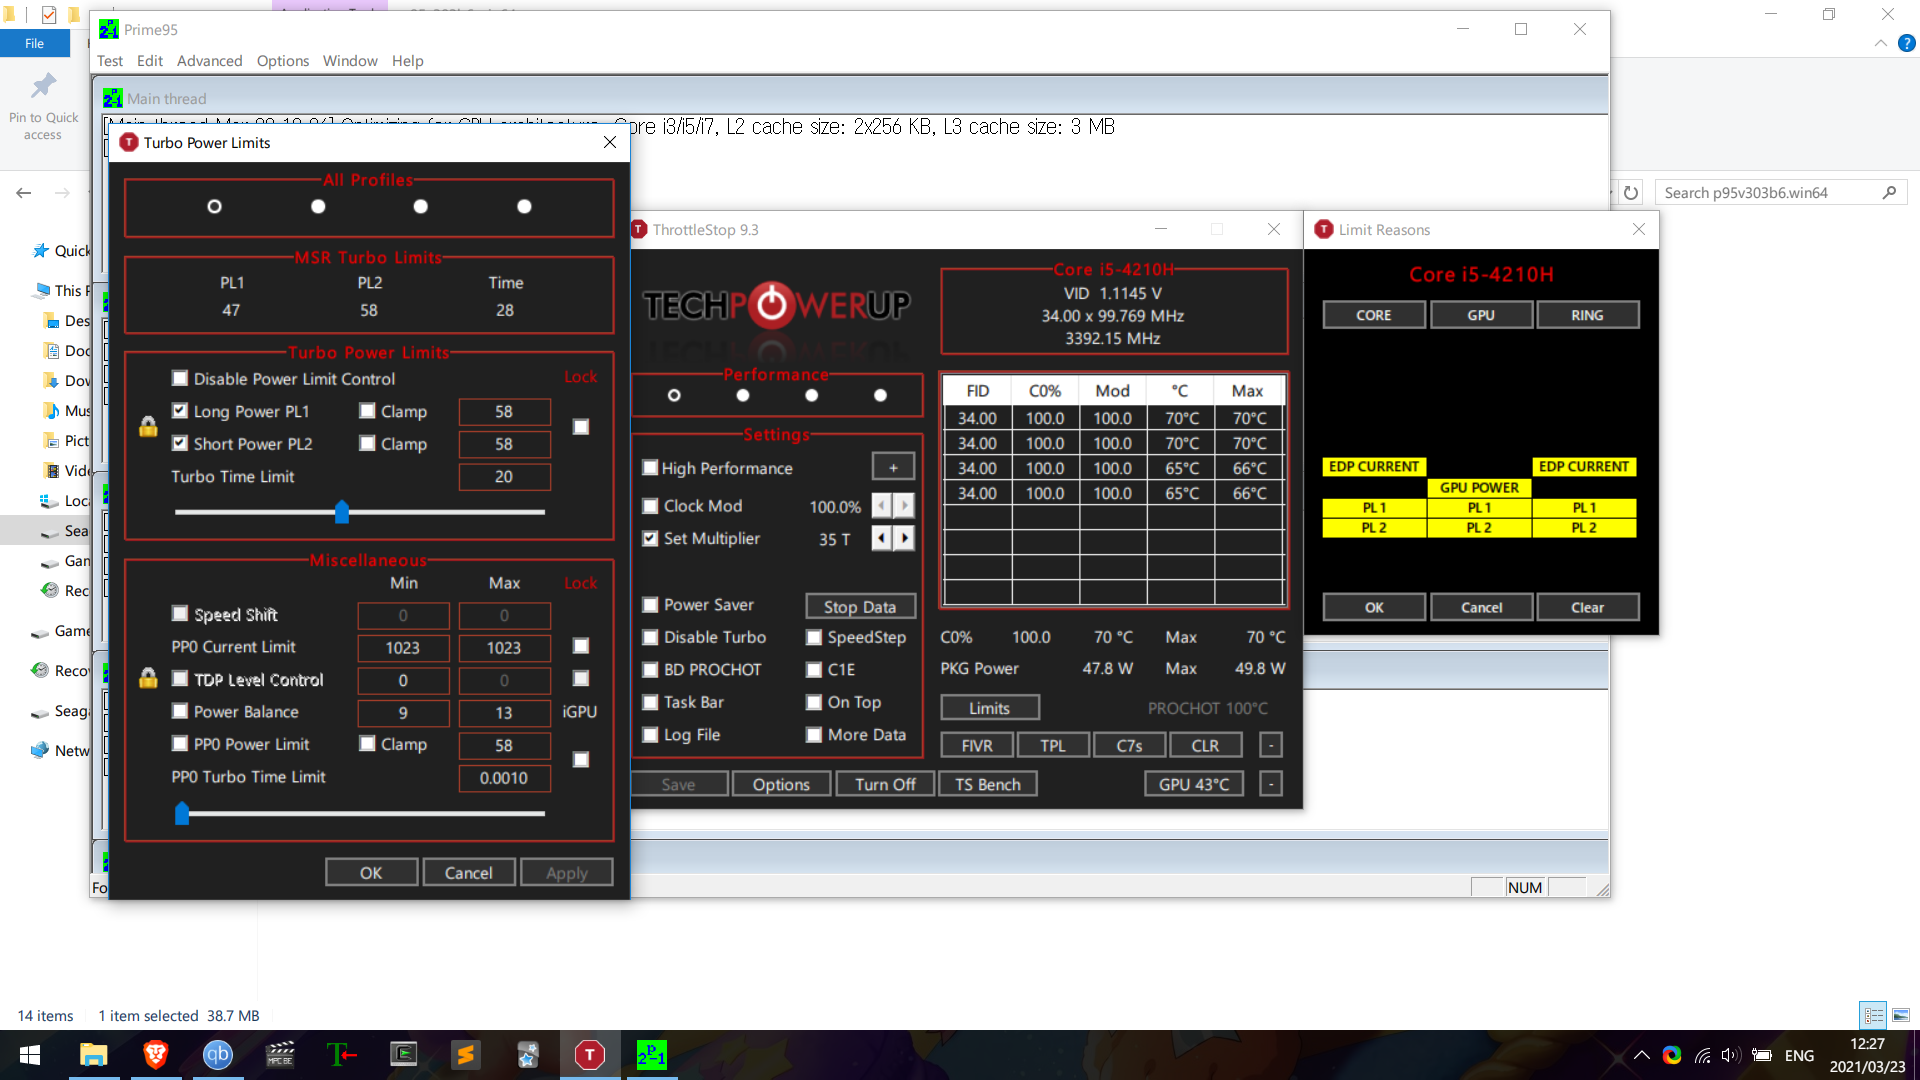
Task: Click the padlock icon beside Long Power PL1
Action: (x=148, y=427)
